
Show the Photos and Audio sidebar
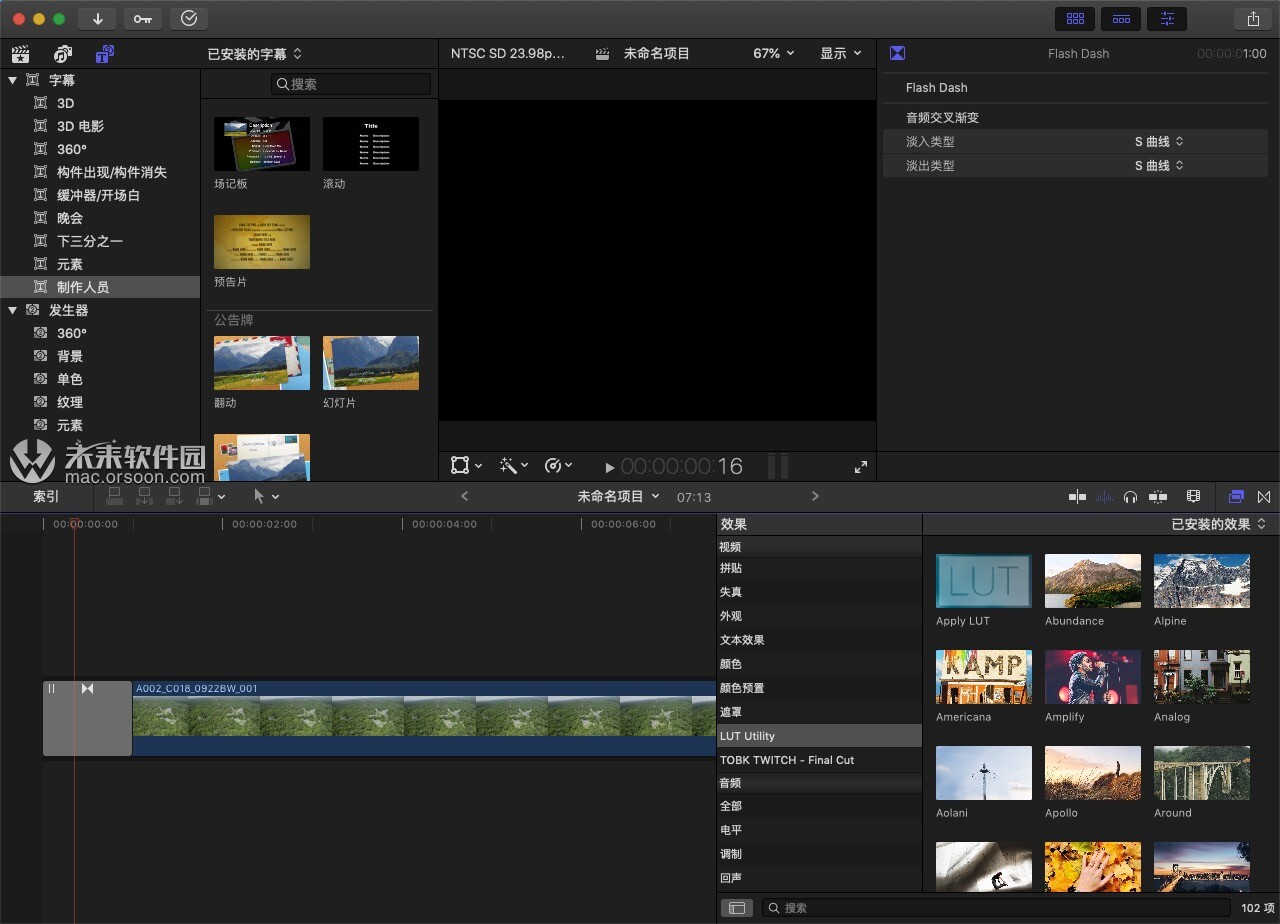[63, 54]
